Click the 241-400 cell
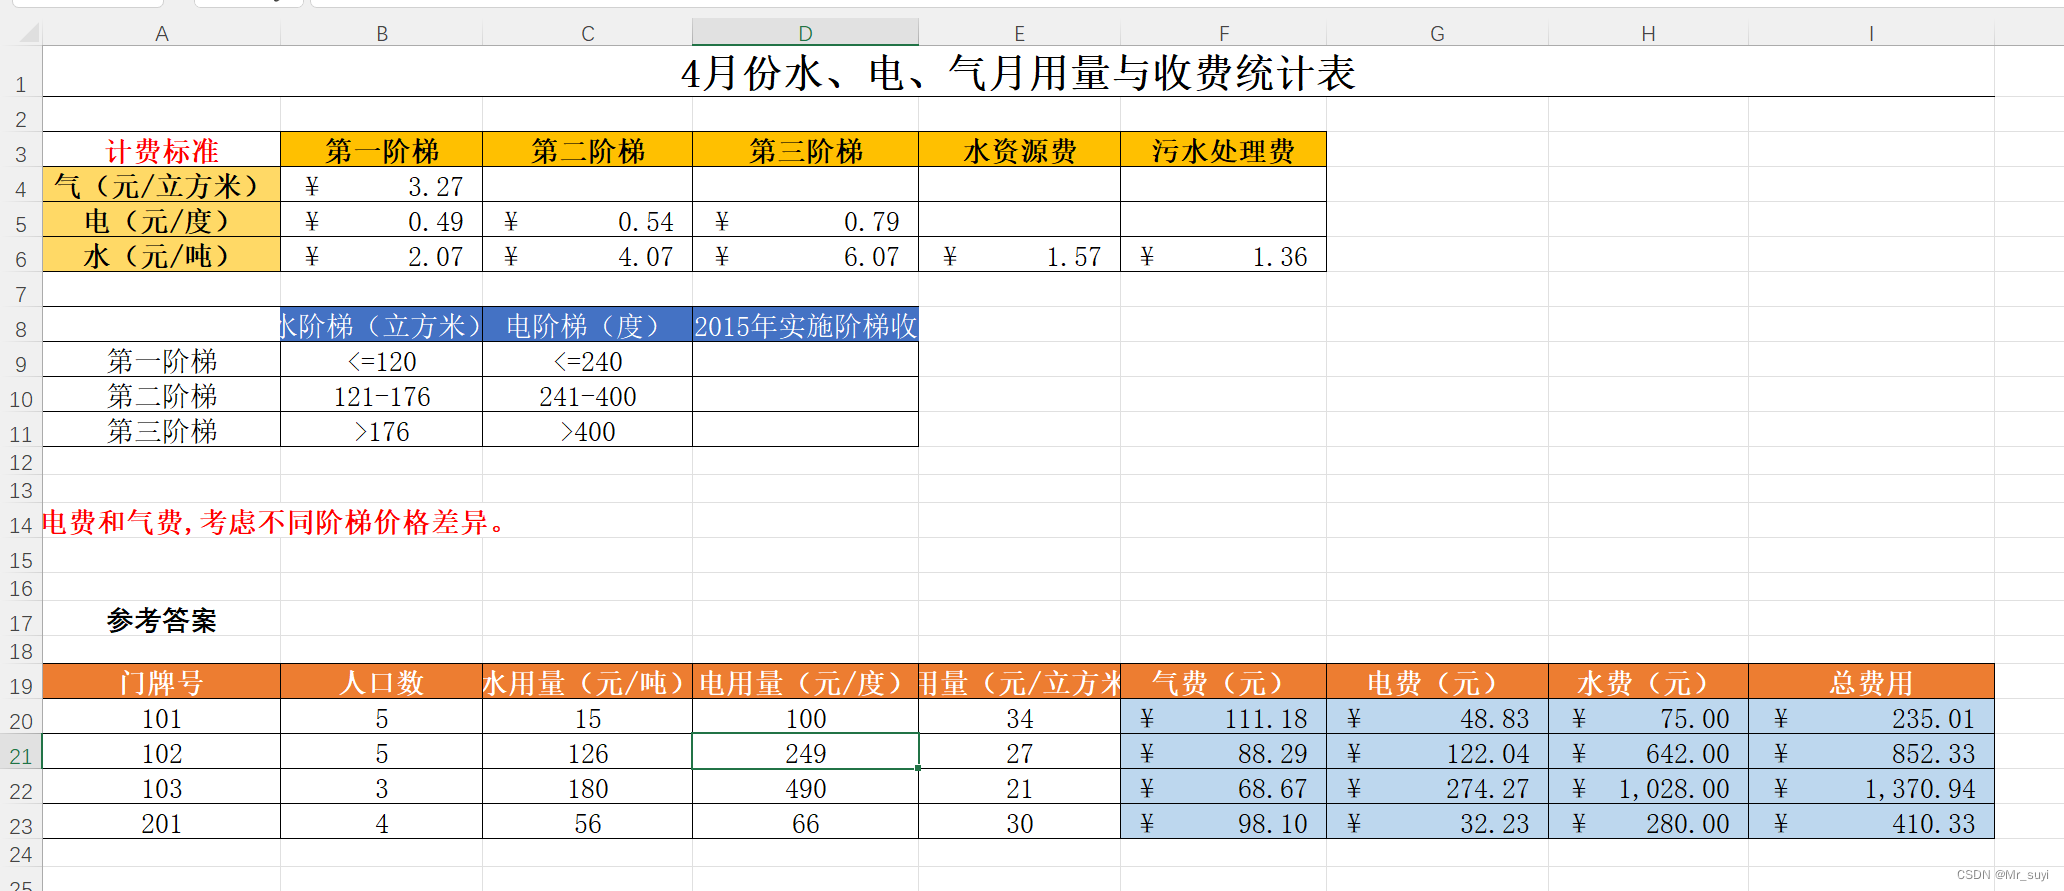 [x=588, y=396]
